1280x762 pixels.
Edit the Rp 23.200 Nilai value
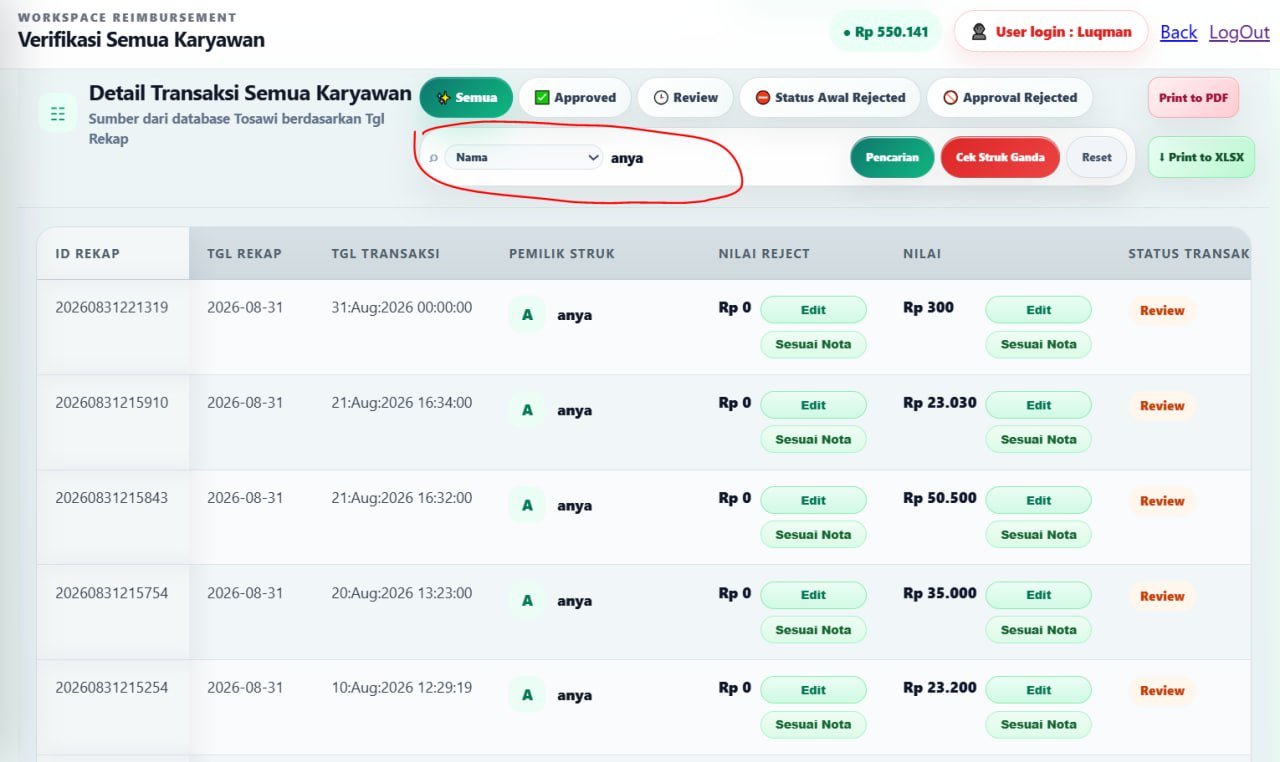tap(1038, 690)
